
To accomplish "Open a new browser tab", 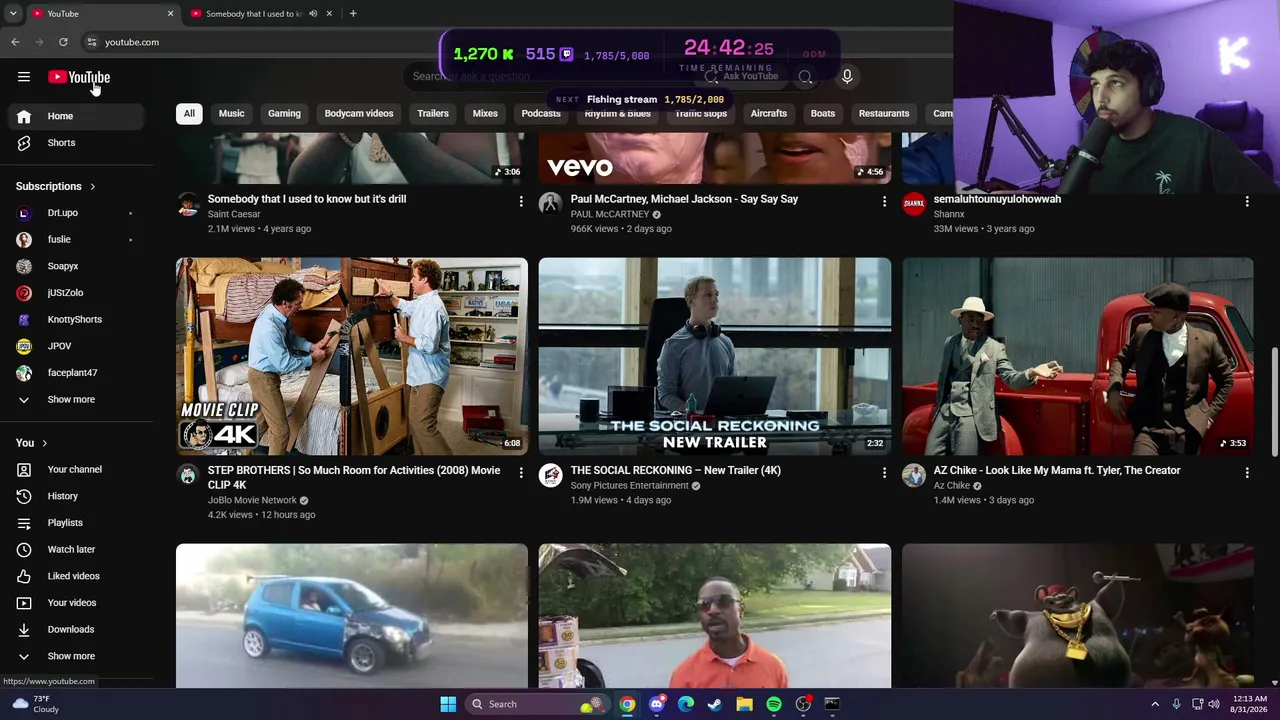I will 353,13.
